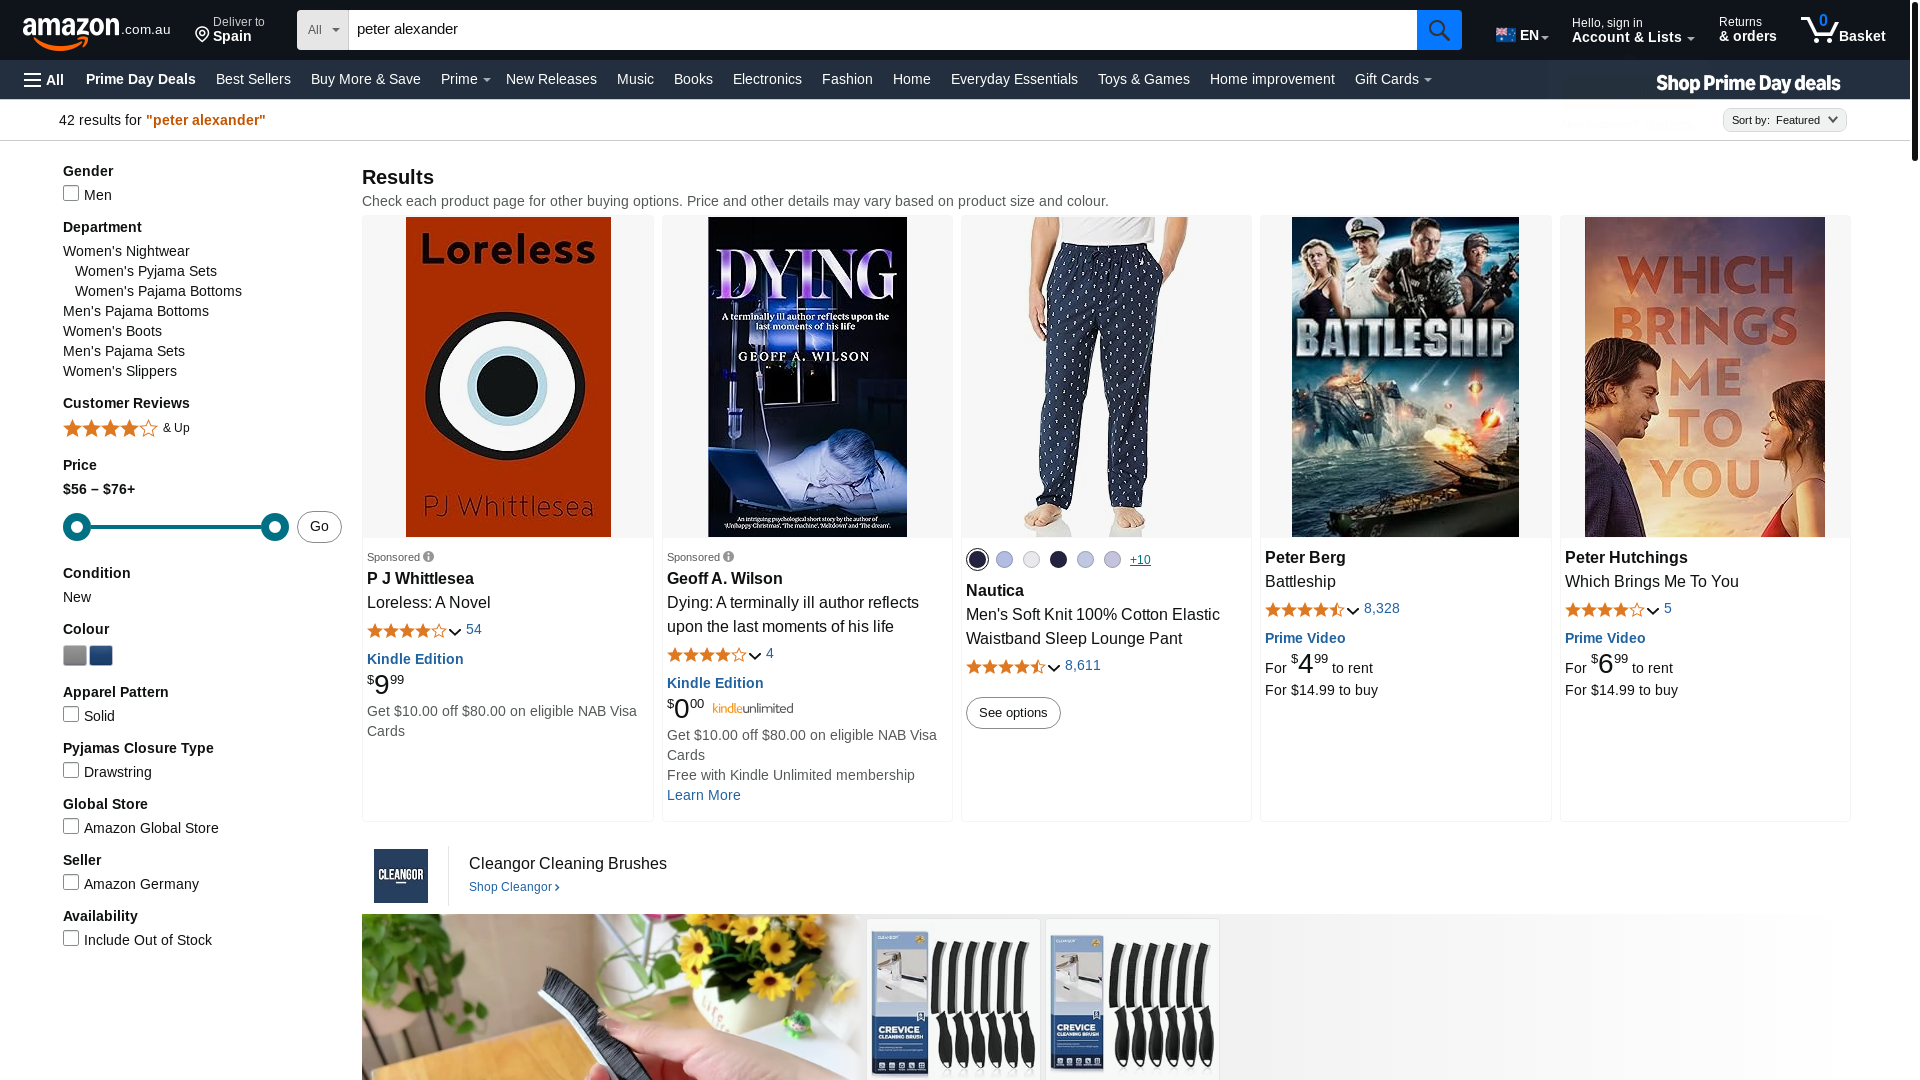This screenshot has height=1080, width=1920.
Task: Click the magnifying glass search button
Action: click(1439, 30)
